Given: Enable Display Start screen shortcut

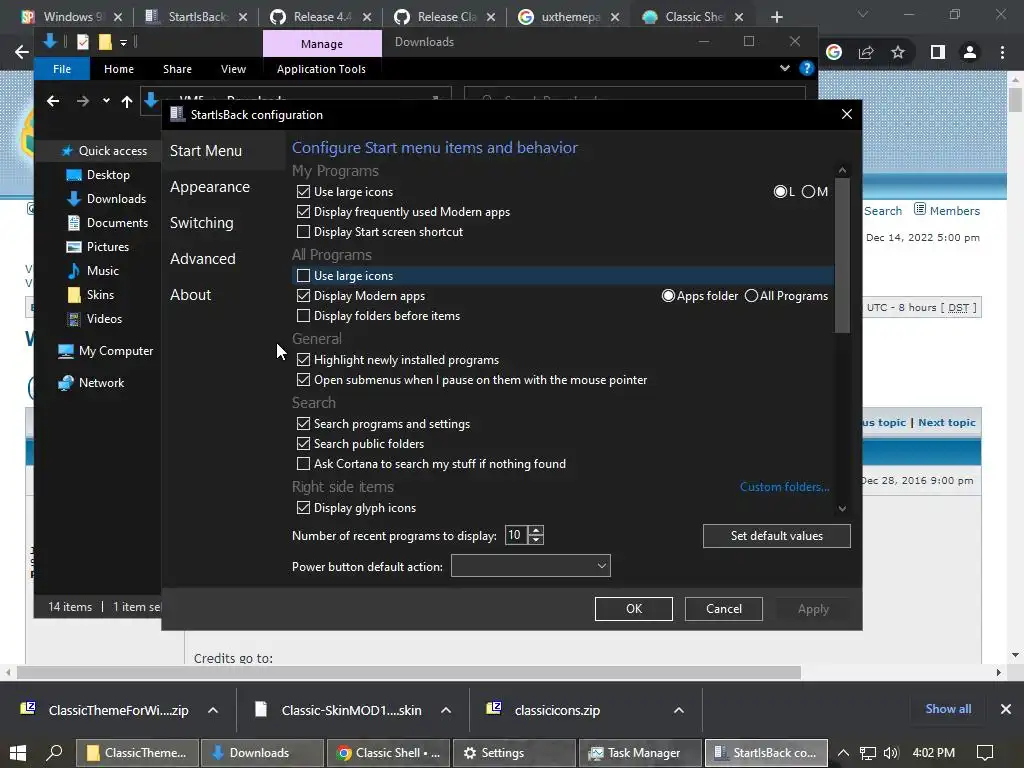Looking at the screenshot, I should pos(303,232).
